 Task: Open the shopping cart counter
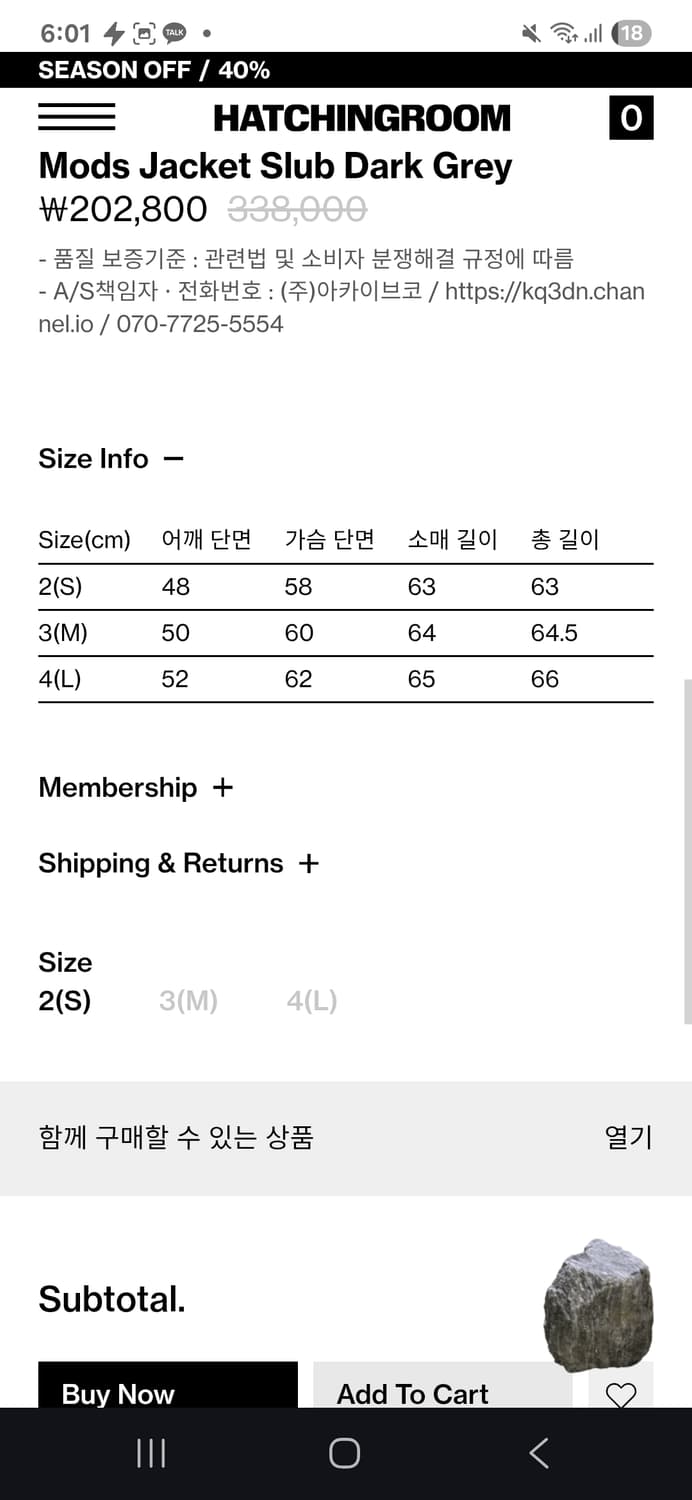[x=630, y=118]
